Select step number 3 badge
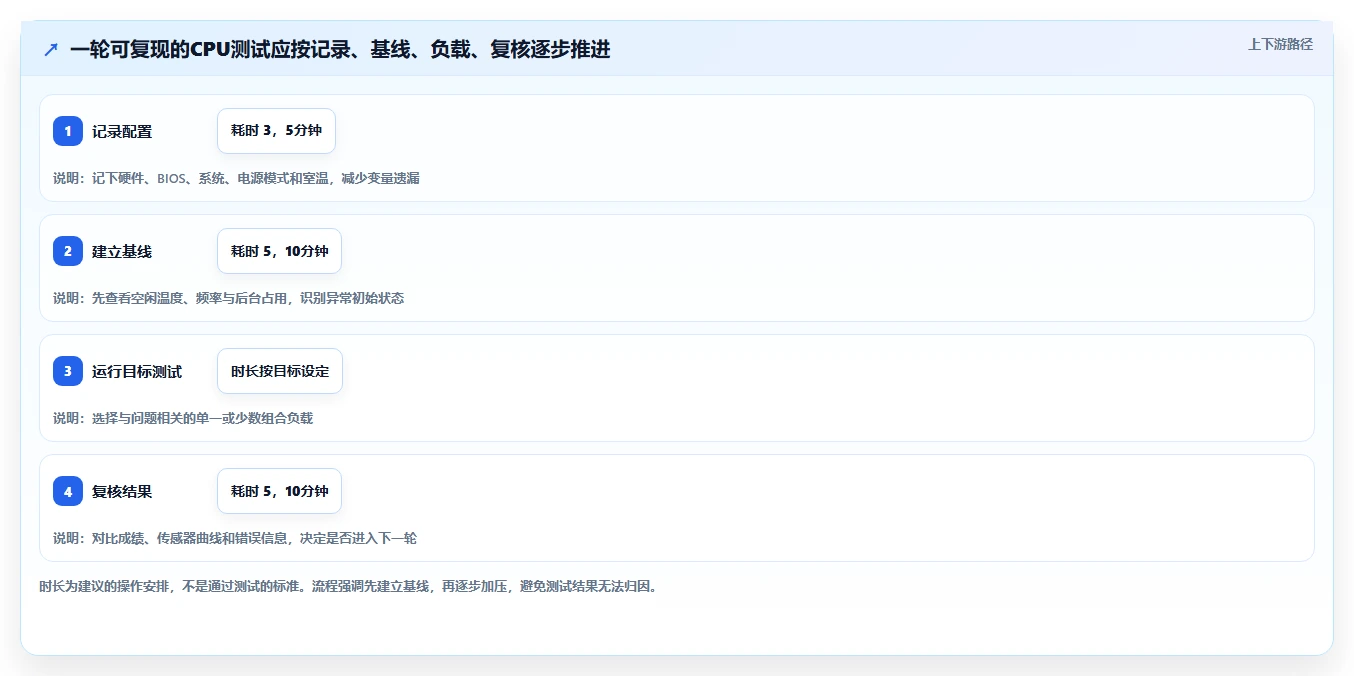Viewport: 1354px width, 676px height. pos(68,371)
